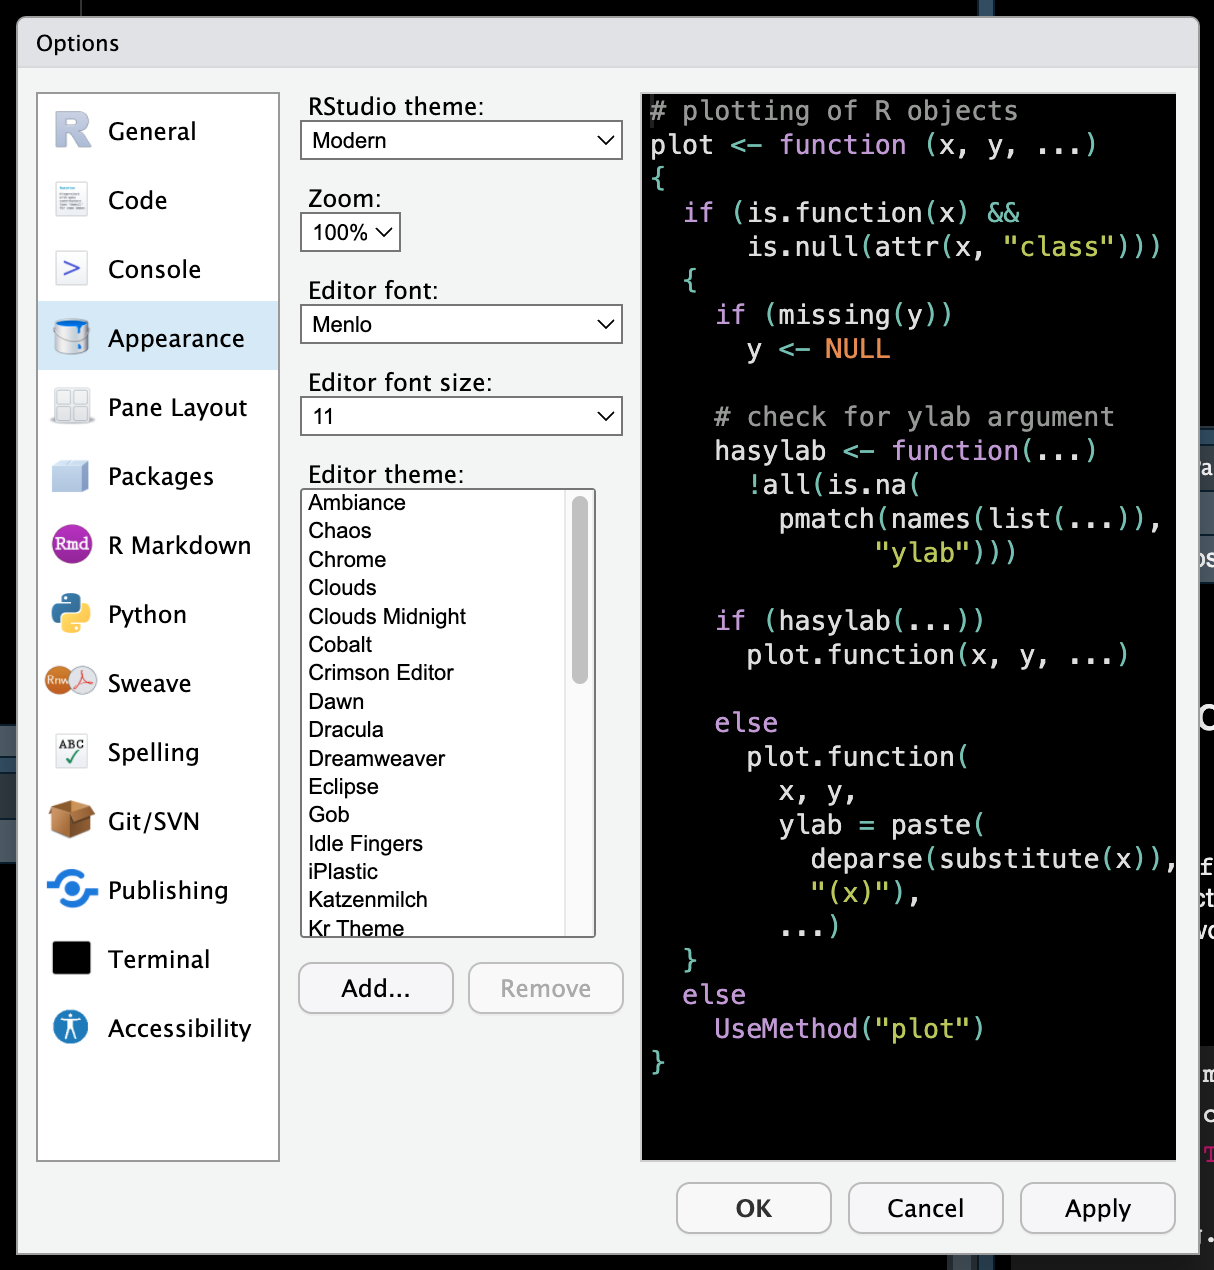
Task: Click the General settings R icon
Action: pyautogui.click(x=71, y=130)
